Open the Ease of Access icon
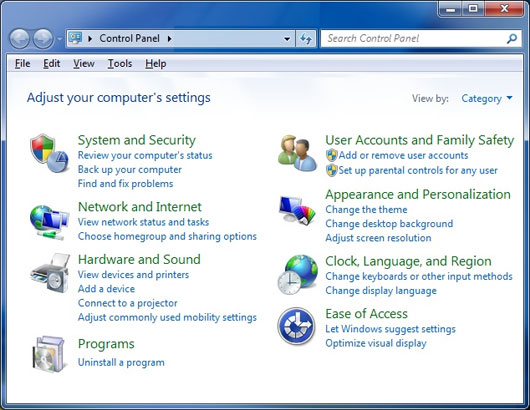The height and width of the screenshot is (410, 530). pyautogui.click(x=296, y=326)
